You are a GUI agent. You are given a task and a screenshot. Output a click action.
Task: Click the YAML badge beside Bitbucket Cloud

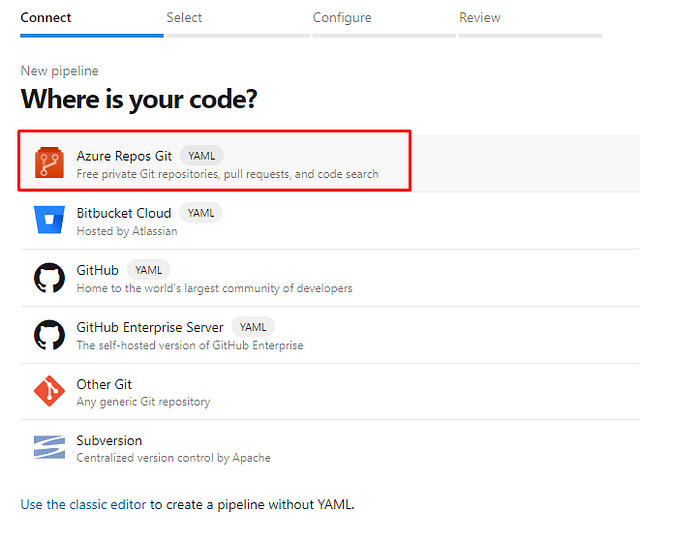(200, 213)
